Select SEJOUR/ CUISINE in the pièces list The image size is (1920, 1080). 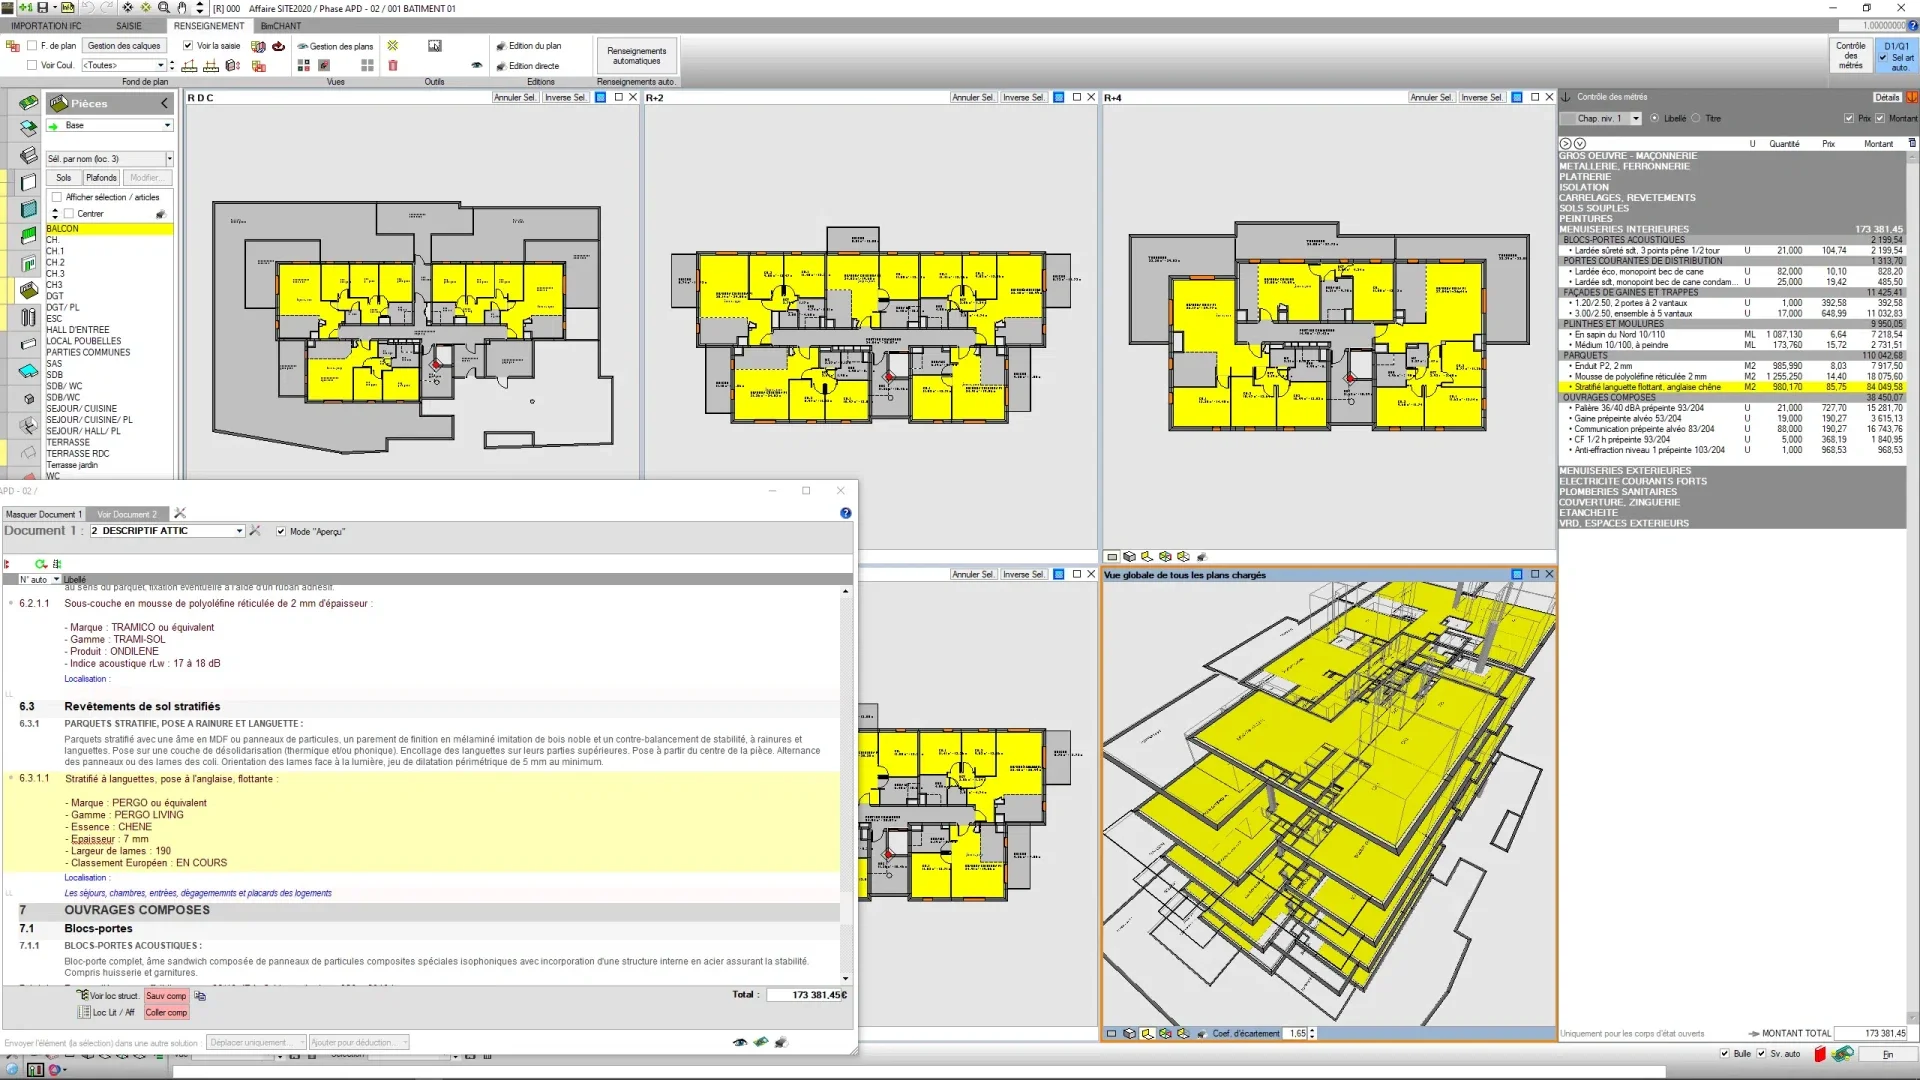81,409
